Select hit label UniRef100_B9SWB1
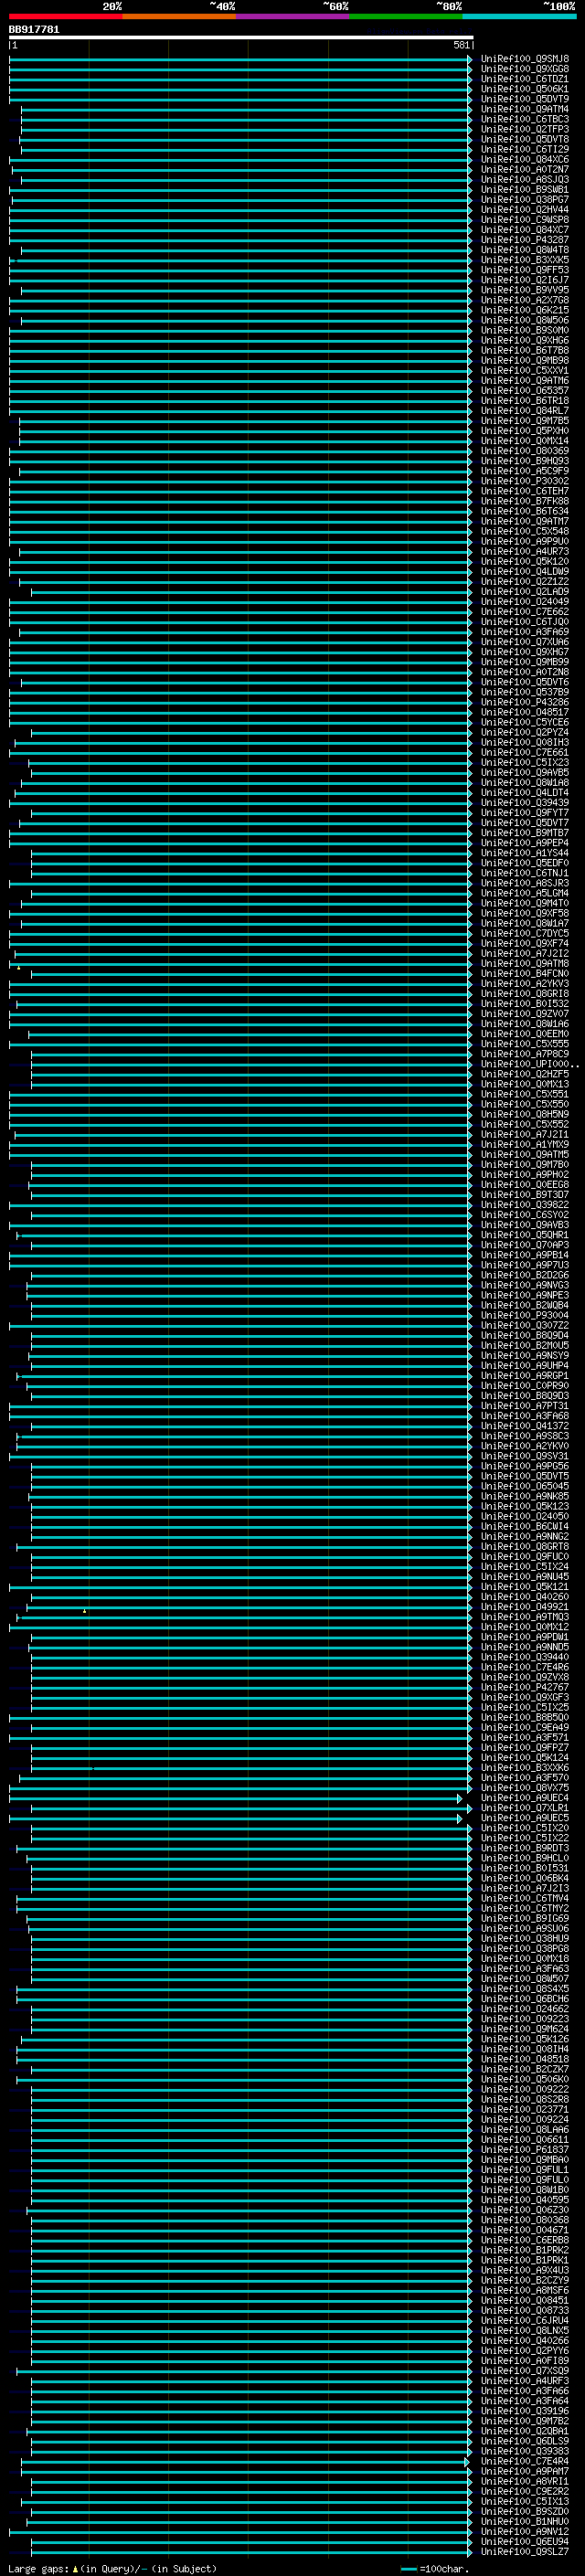 525,190
